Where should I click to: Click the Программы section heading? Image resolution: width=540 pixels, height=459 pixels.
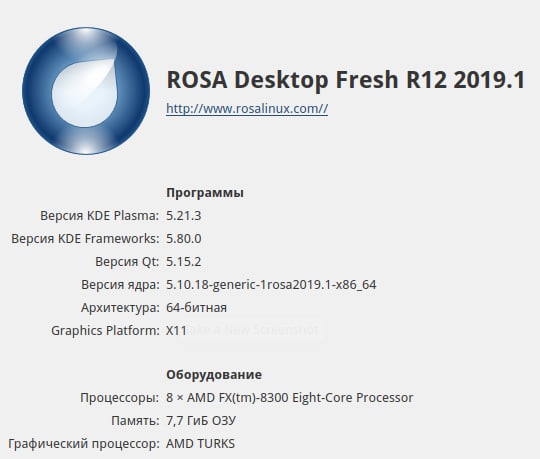[x=205, y=192]
